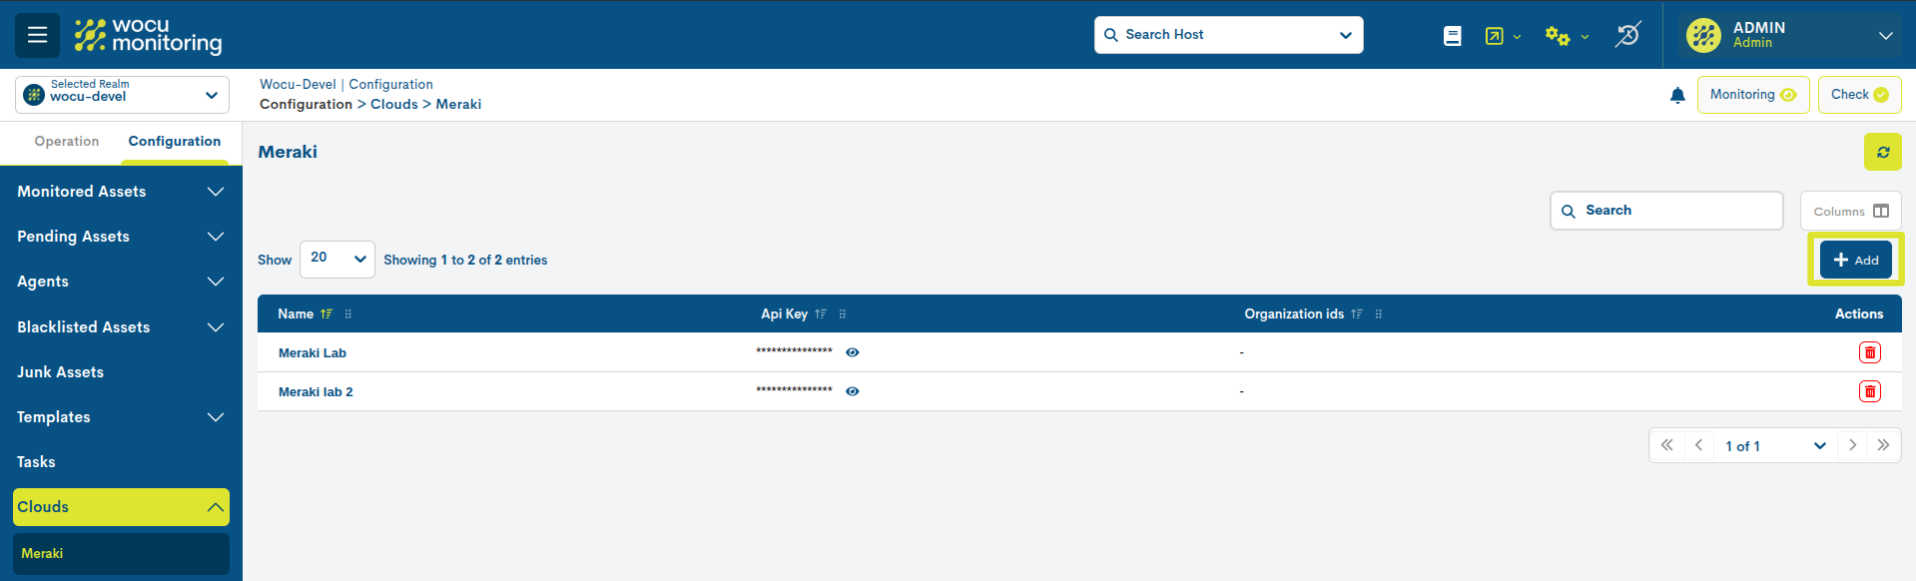1916x581 pixels.
Task: Select Meraki under Clouds
Action: pyautogui.click(x=121, y=553)
